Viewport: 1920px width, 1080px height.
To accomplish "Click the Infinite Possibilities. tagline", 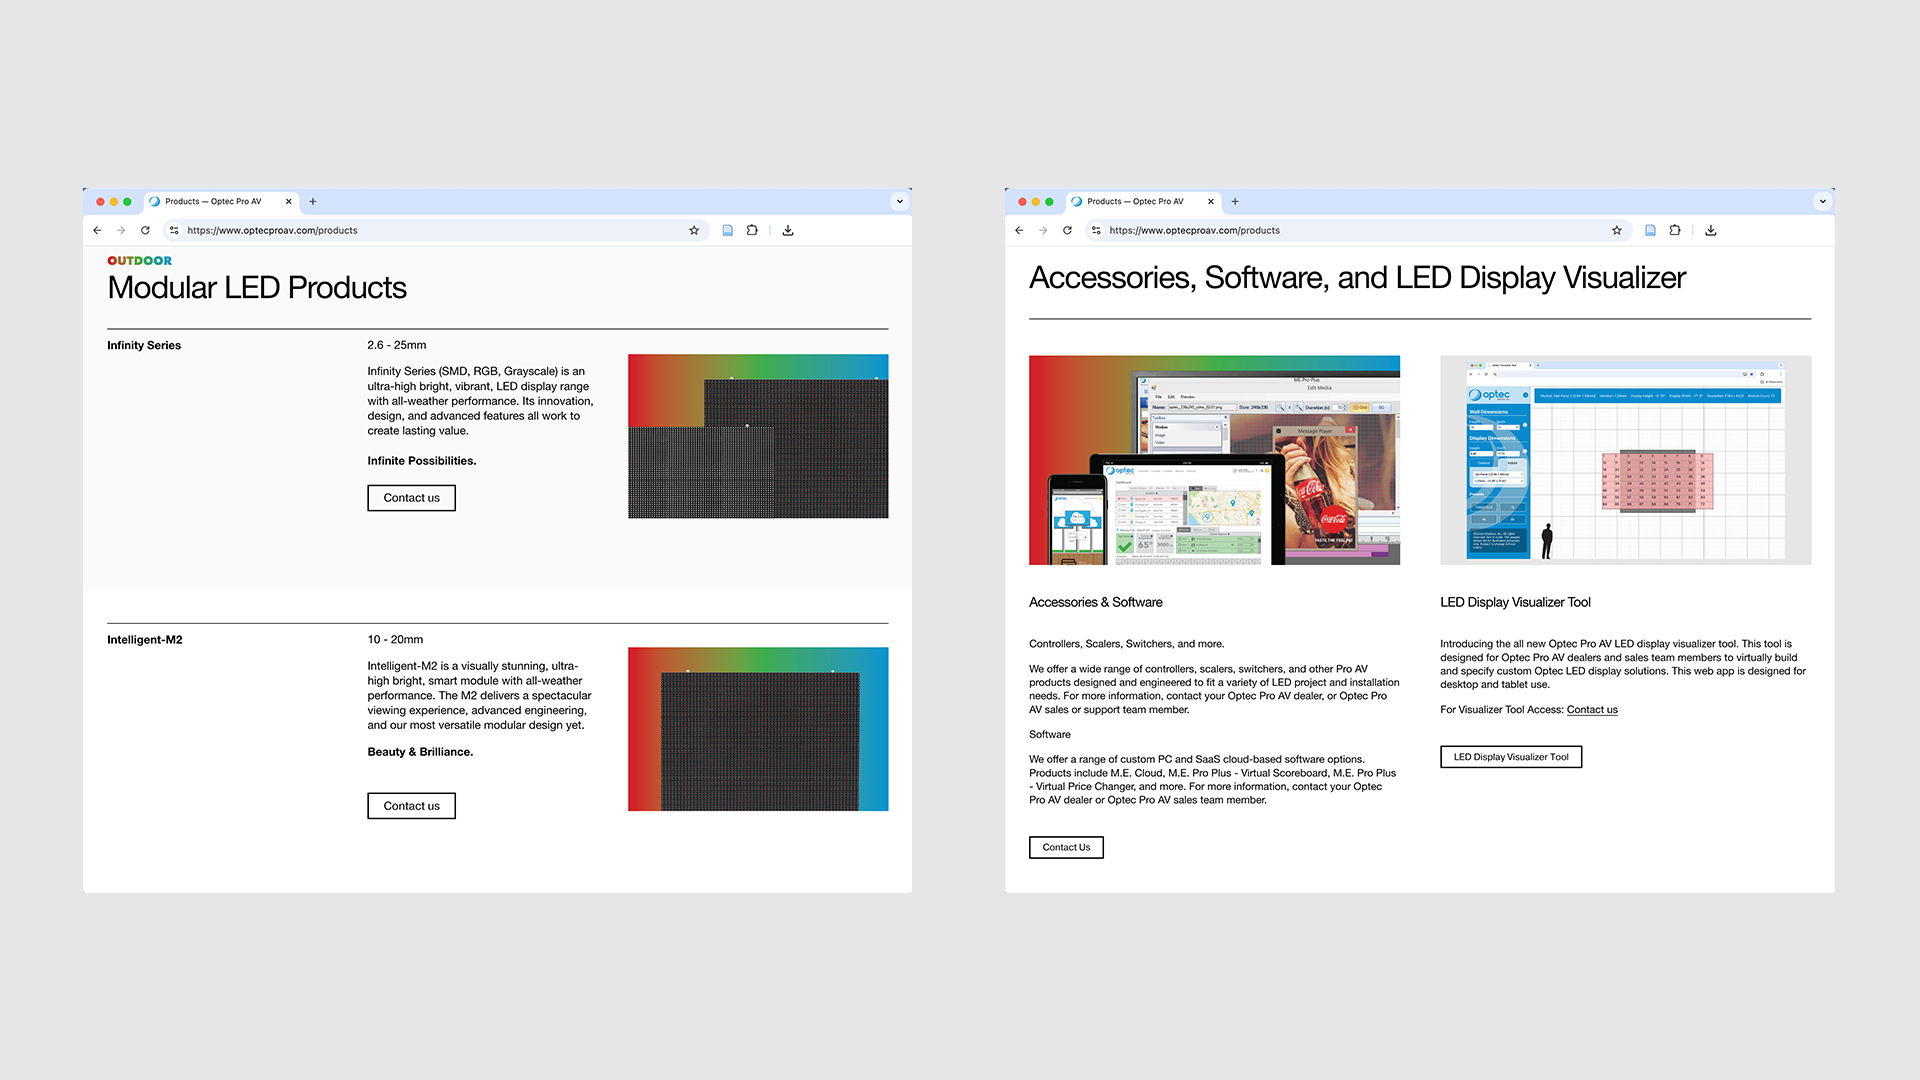I will pyautogui.click(x=422, y=461).
